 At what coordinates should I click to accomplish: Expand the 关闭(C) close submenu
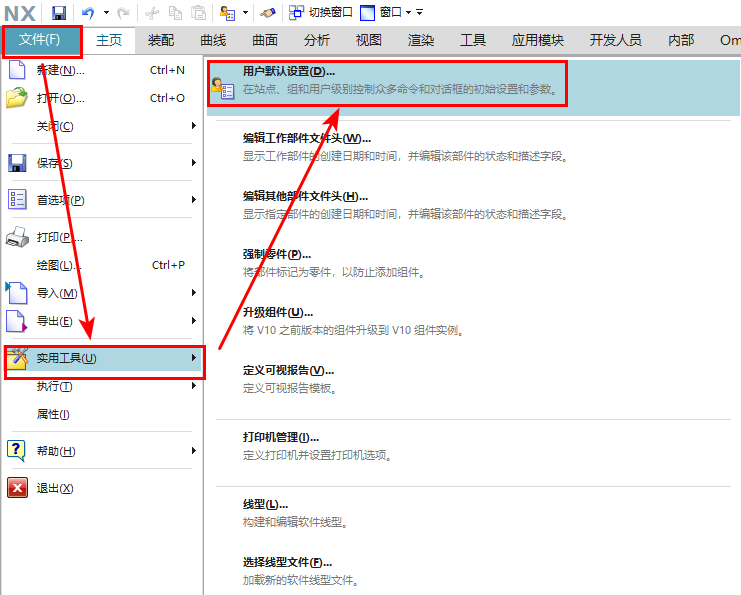[102, 126]
